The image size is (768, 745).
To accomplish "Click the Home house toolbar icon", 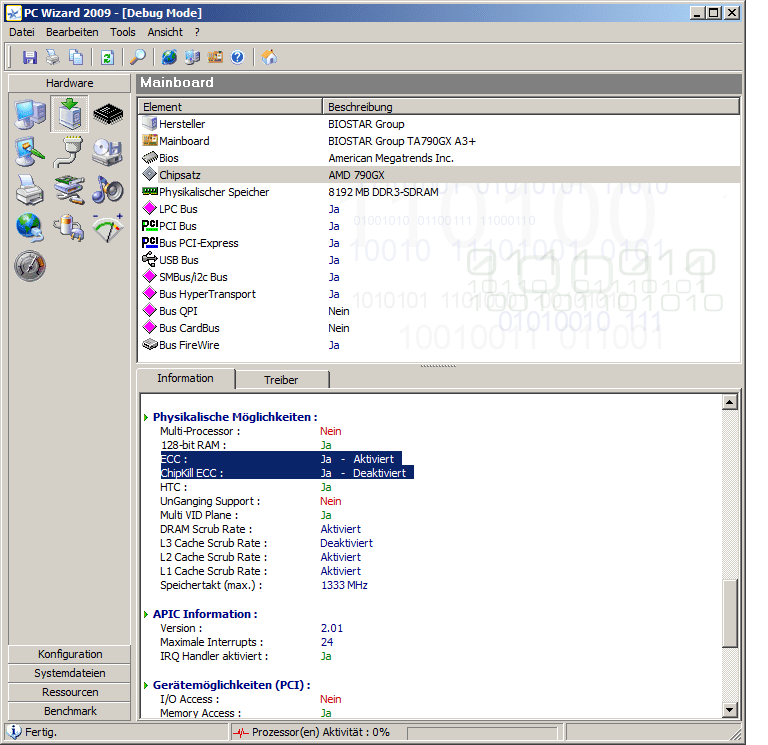I will click(269, 57).
